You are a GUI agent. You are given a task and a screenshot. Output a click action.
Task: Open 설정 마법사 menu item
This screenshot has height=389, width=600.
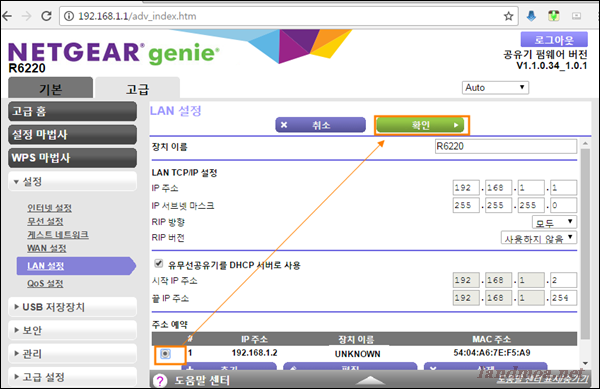click(x=72, y=135)
